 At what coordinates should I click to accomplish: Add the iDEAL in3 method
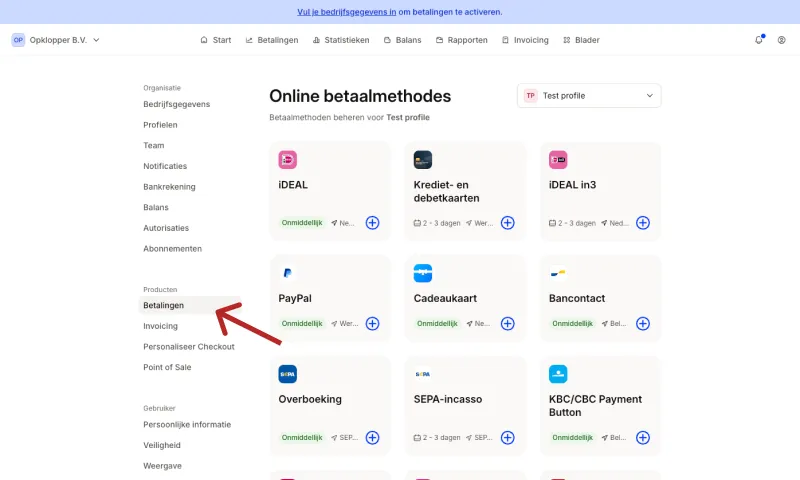pyautogui.click(x=643, y=223)
